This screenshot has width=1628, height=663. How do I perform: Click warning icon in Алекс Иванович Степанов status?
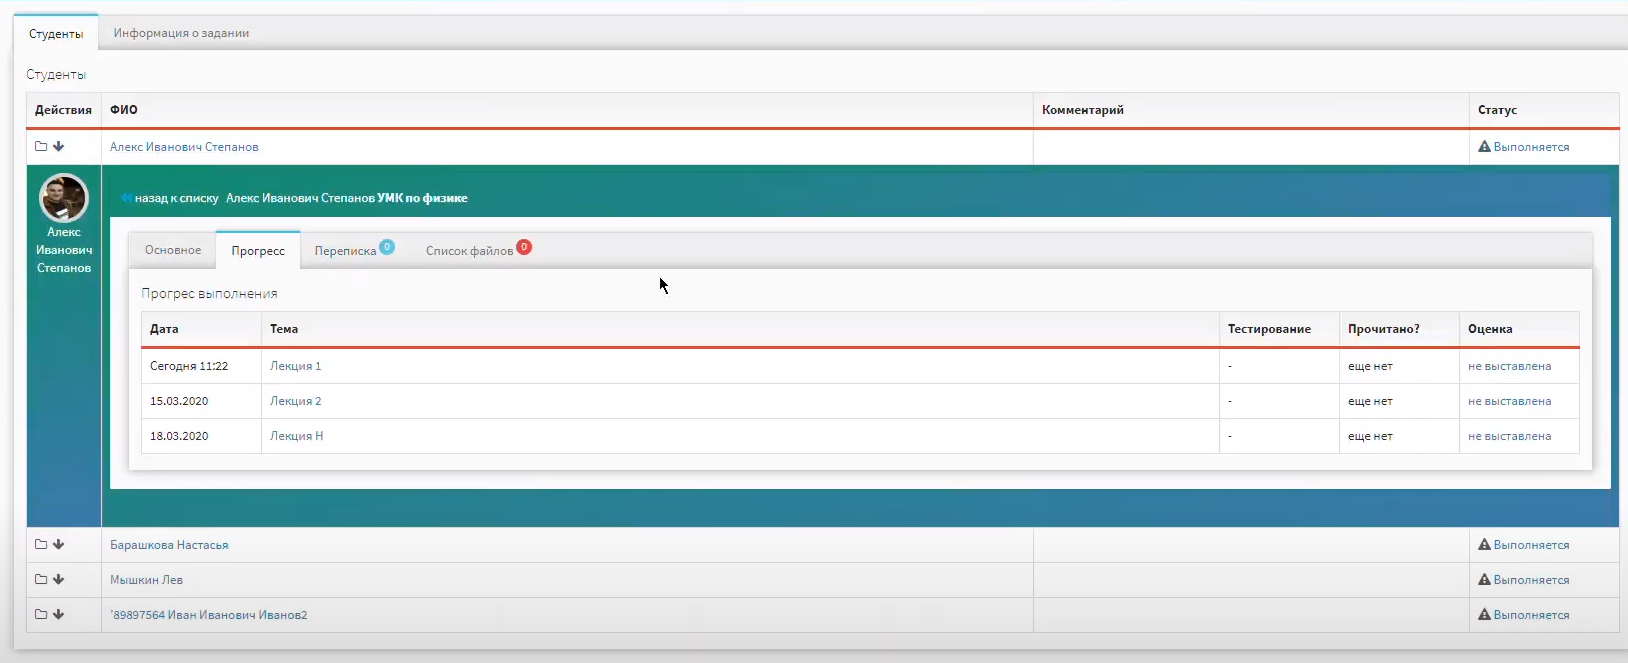(1484, 146)
